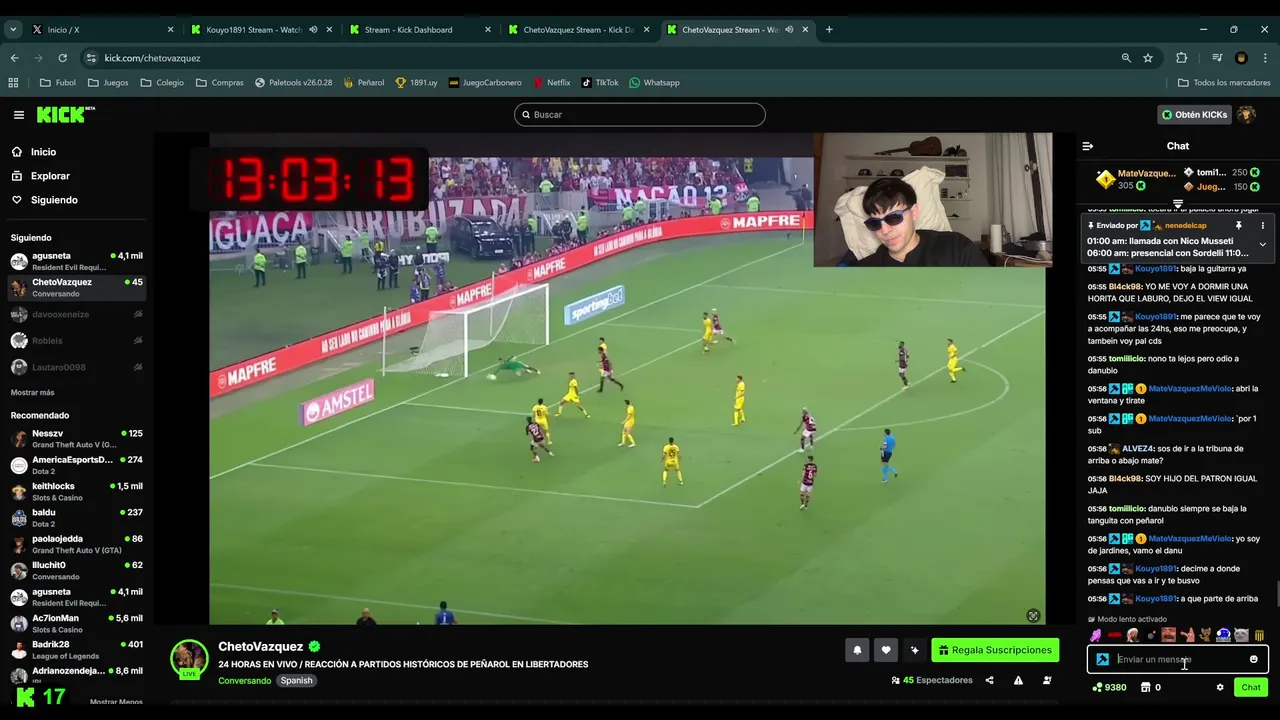Open the emoji picker in chat

(x=1254, y=659)
